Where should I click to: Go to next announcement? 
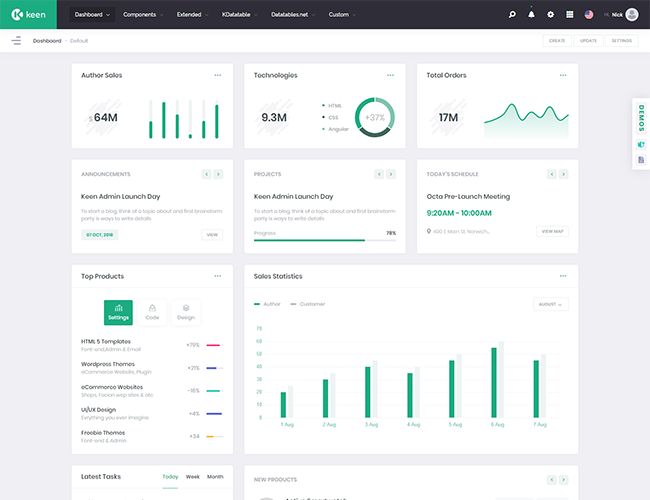(x=218, y=174)
